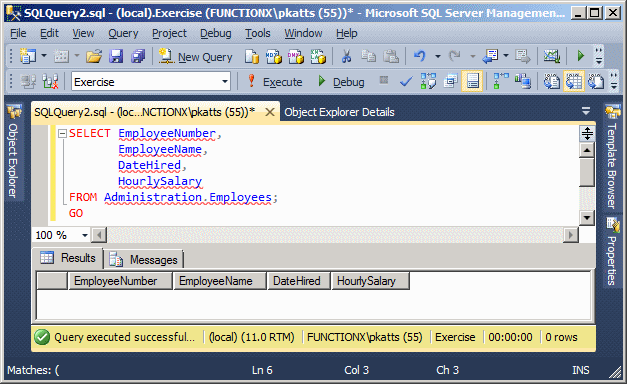Image resolution: width=627 pixels, height=384 pixels.
Task: Click the Debug button in the SQL Editor toolbar
Action: click(x=341, y=82)
